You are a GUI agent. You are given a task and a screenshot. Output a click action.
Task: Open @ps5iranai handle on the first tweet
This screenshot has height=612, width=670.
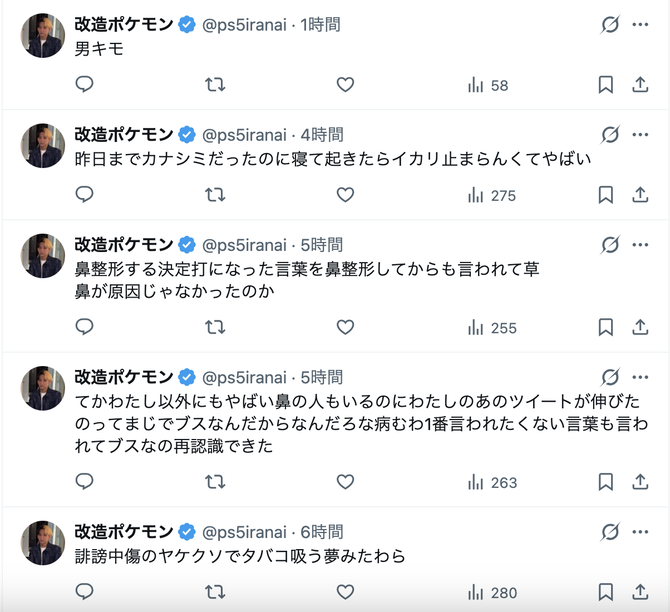click(244, 25)
